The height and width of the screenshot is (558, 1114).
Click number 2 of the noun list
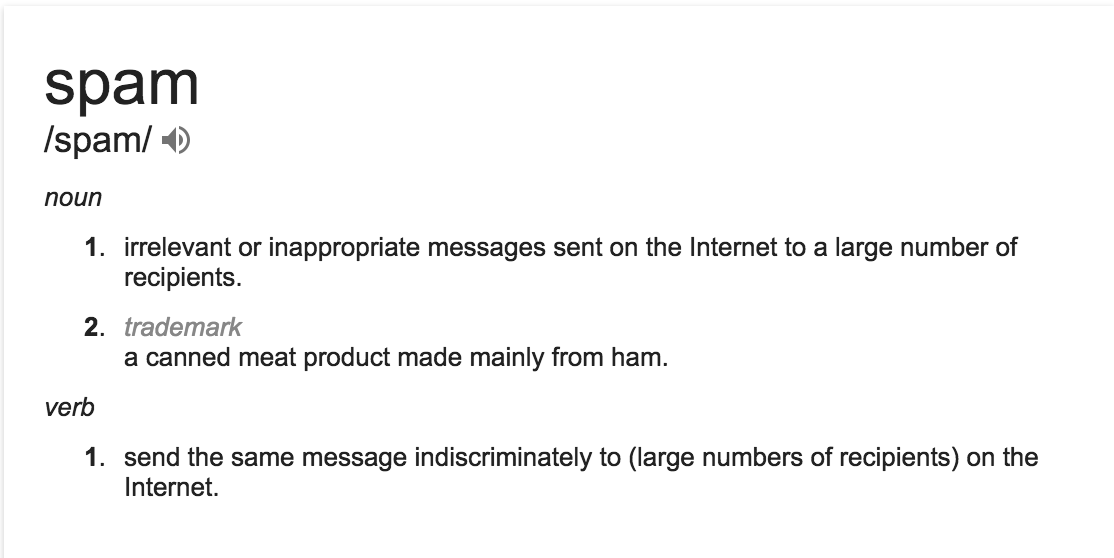[94, 327]
